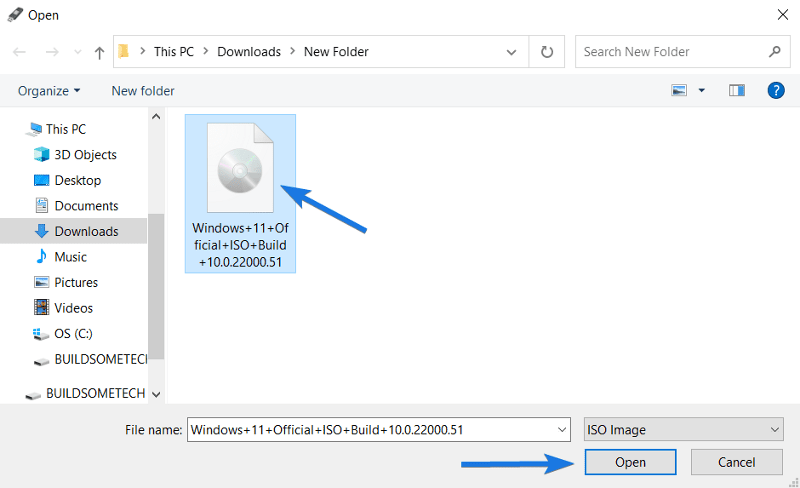
Task: Open Help with the question mark icon
Action: (776, 90)
